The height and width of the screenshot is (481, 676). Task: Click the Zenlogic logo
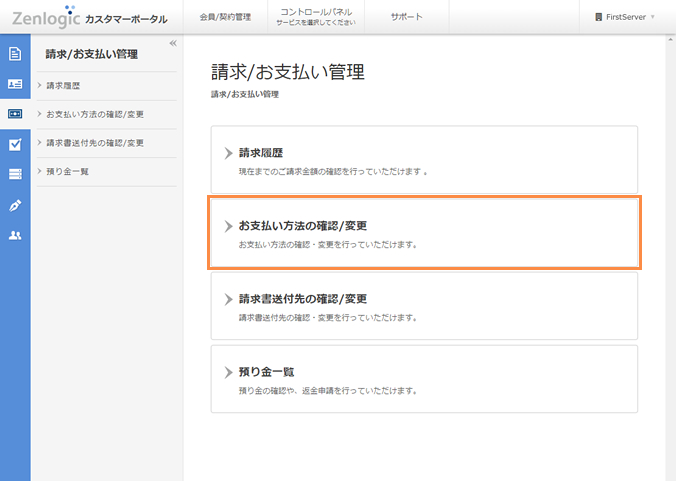[x=45, y=17]
